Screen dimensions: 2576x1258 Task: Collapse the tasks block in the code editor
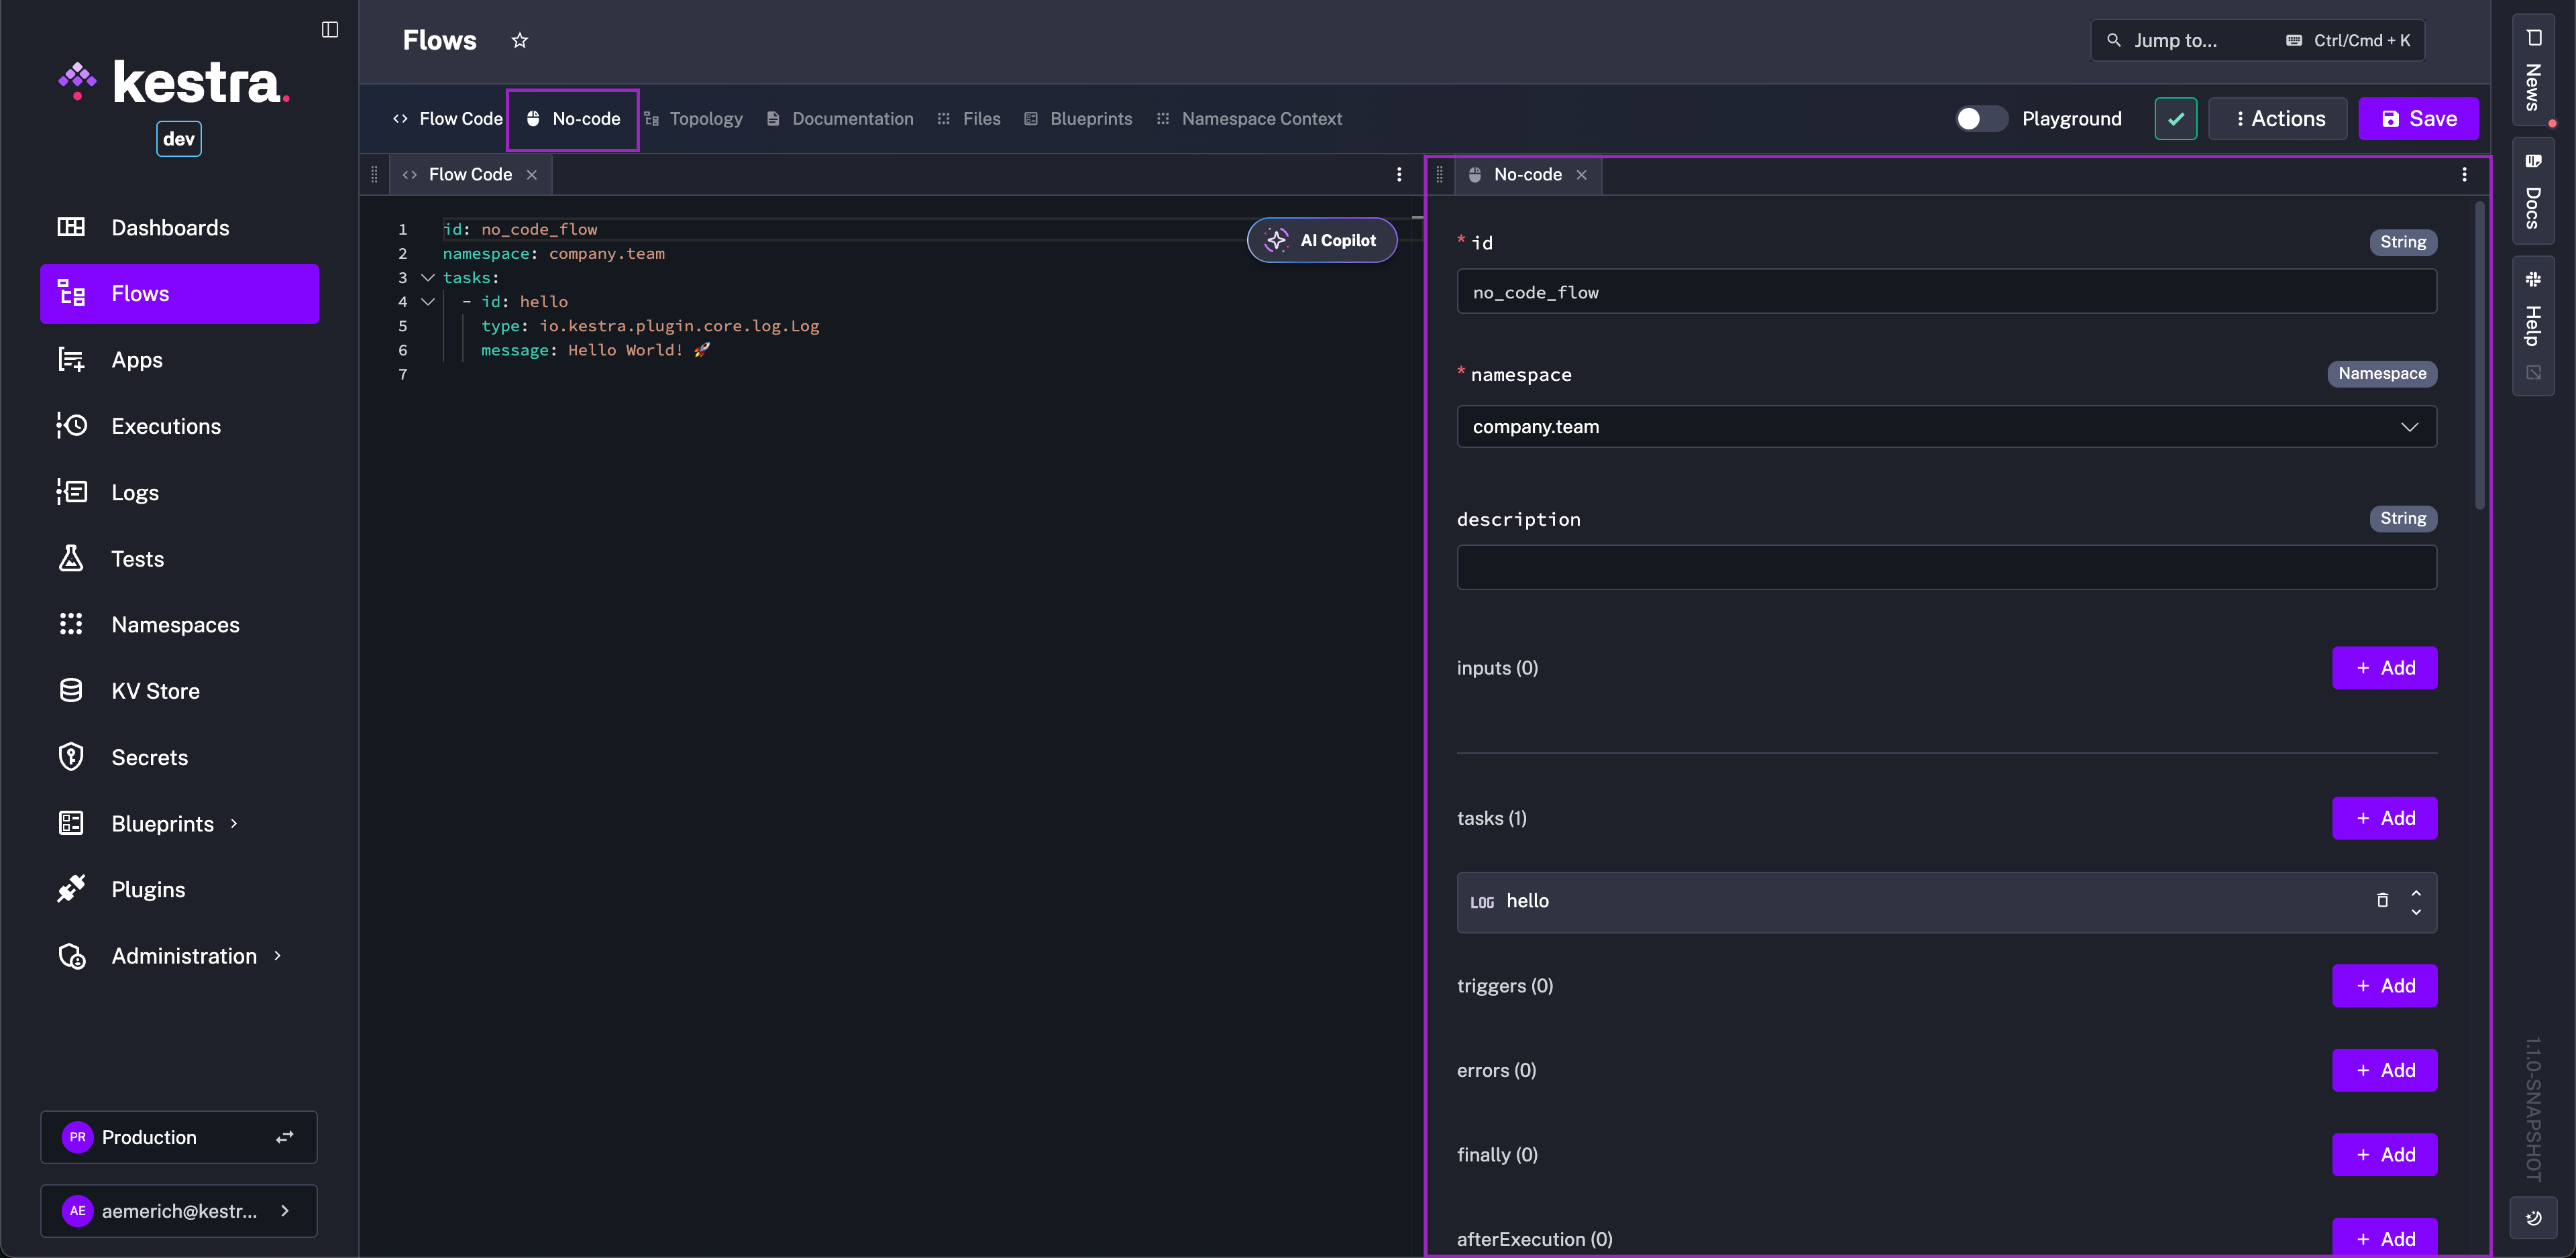(x=428, y=277)
